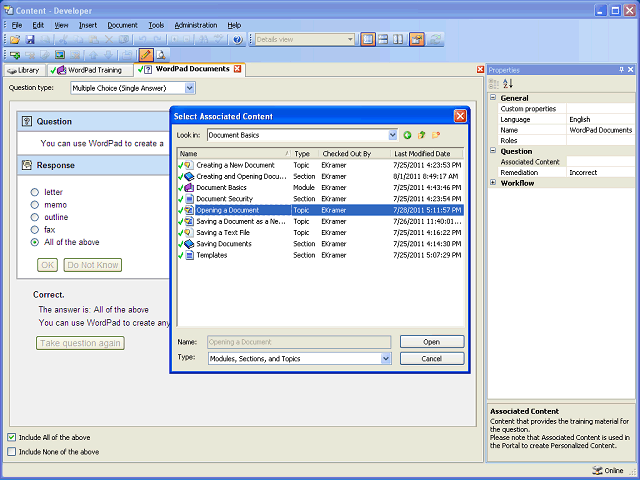The height and width of the screenshot is (480, 640).
Task: Click the Associated Content property value cell
Action: [600, 162]
